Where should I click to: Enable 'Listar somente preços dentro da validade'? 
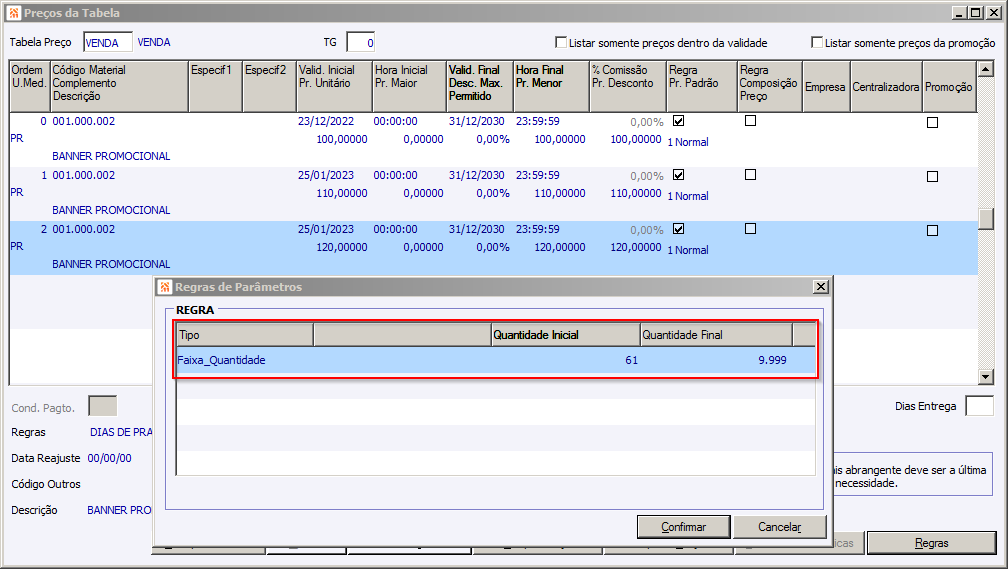point(561,43)
